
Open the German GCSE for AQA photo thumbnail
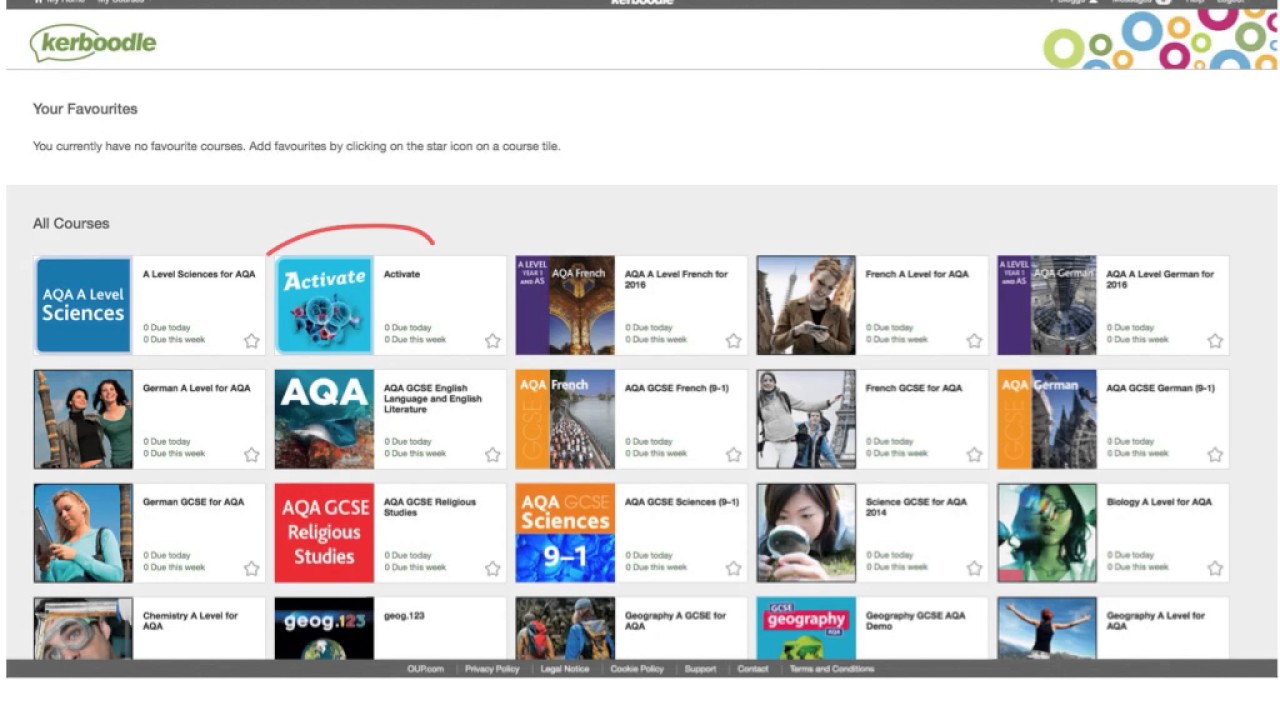pyautogui.click(x=83, y=533)
